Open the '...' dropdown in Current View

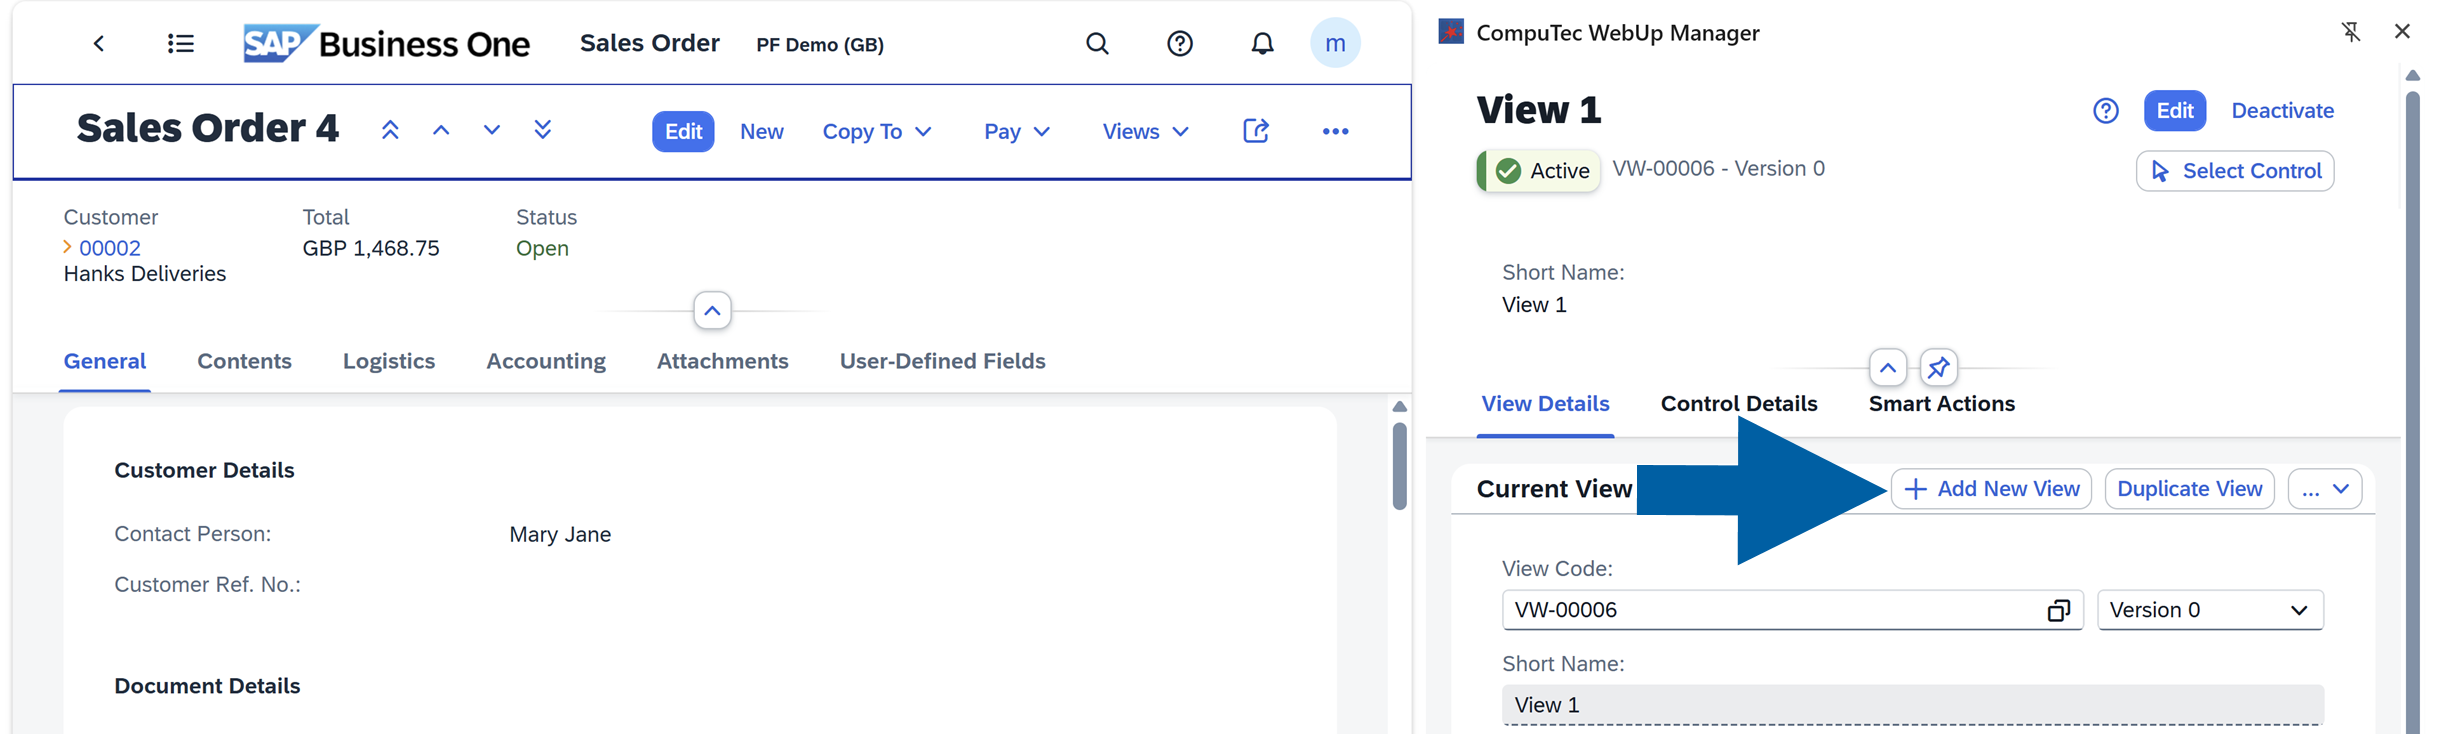(x=2325, y=489)
